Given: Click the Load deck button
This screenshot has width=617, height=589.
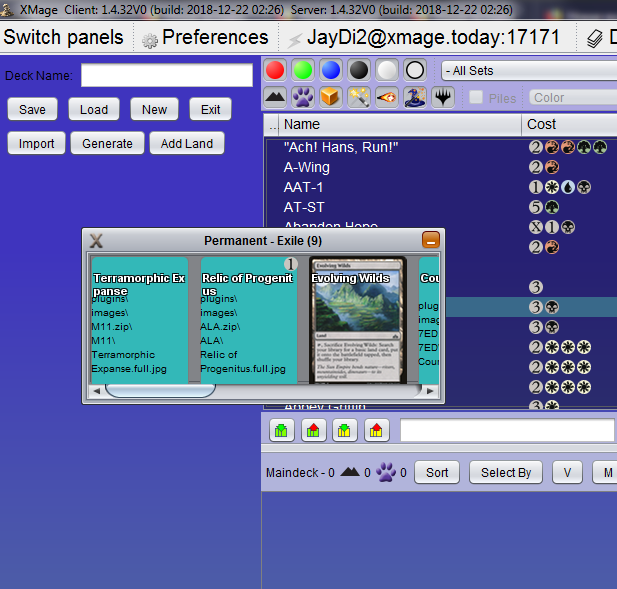Looking at the screenshot, I should 94,109.
